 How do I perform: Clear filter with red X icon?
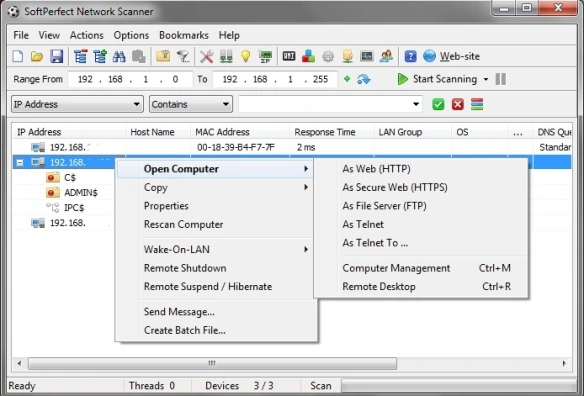pyautogui.click(x=458, y=104)
